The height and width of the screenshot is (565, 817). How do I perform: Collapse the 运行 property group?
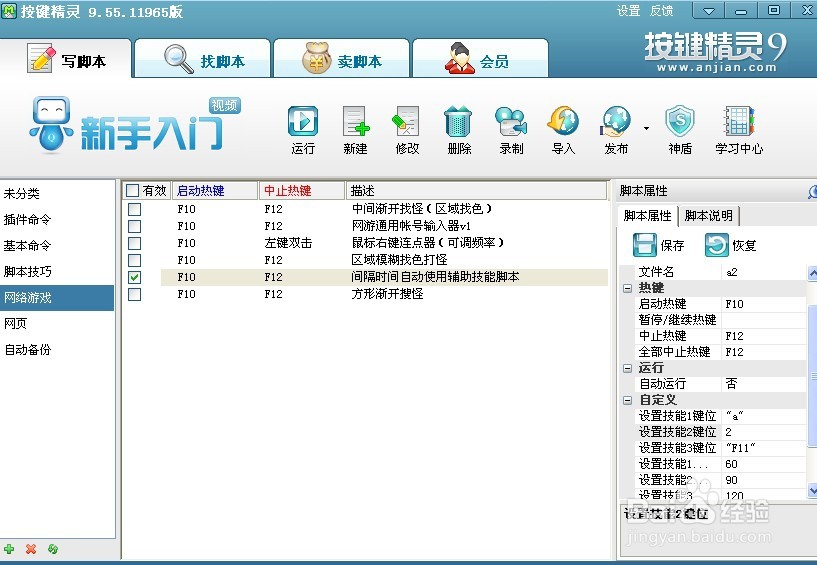click(627, 369)
